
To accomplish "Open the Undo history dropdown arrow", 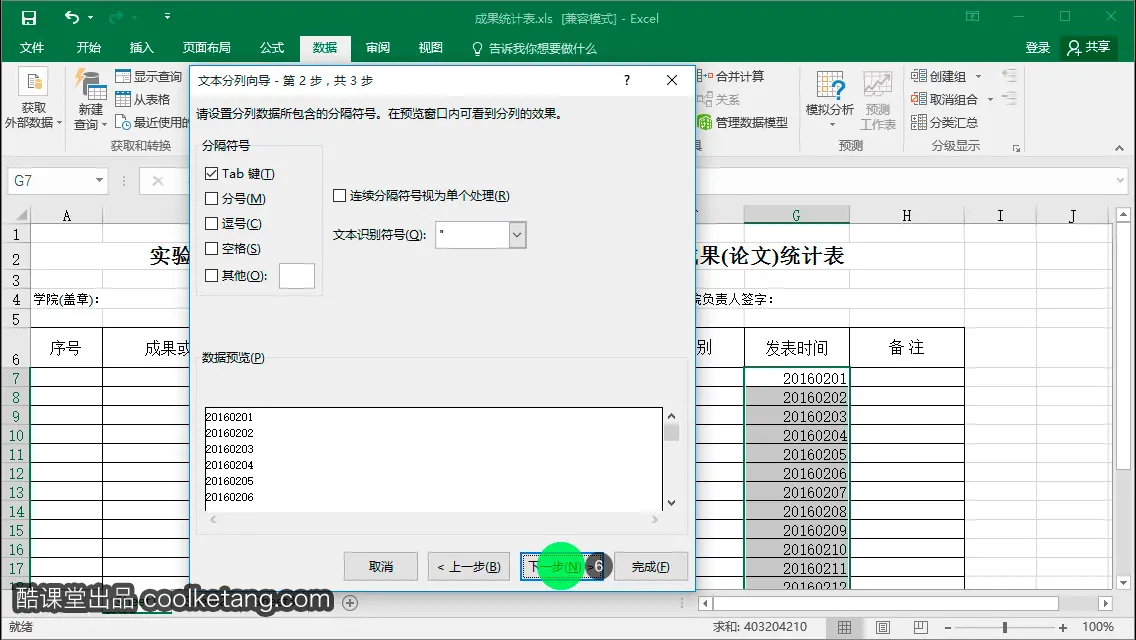I will [x=91, y=17].
